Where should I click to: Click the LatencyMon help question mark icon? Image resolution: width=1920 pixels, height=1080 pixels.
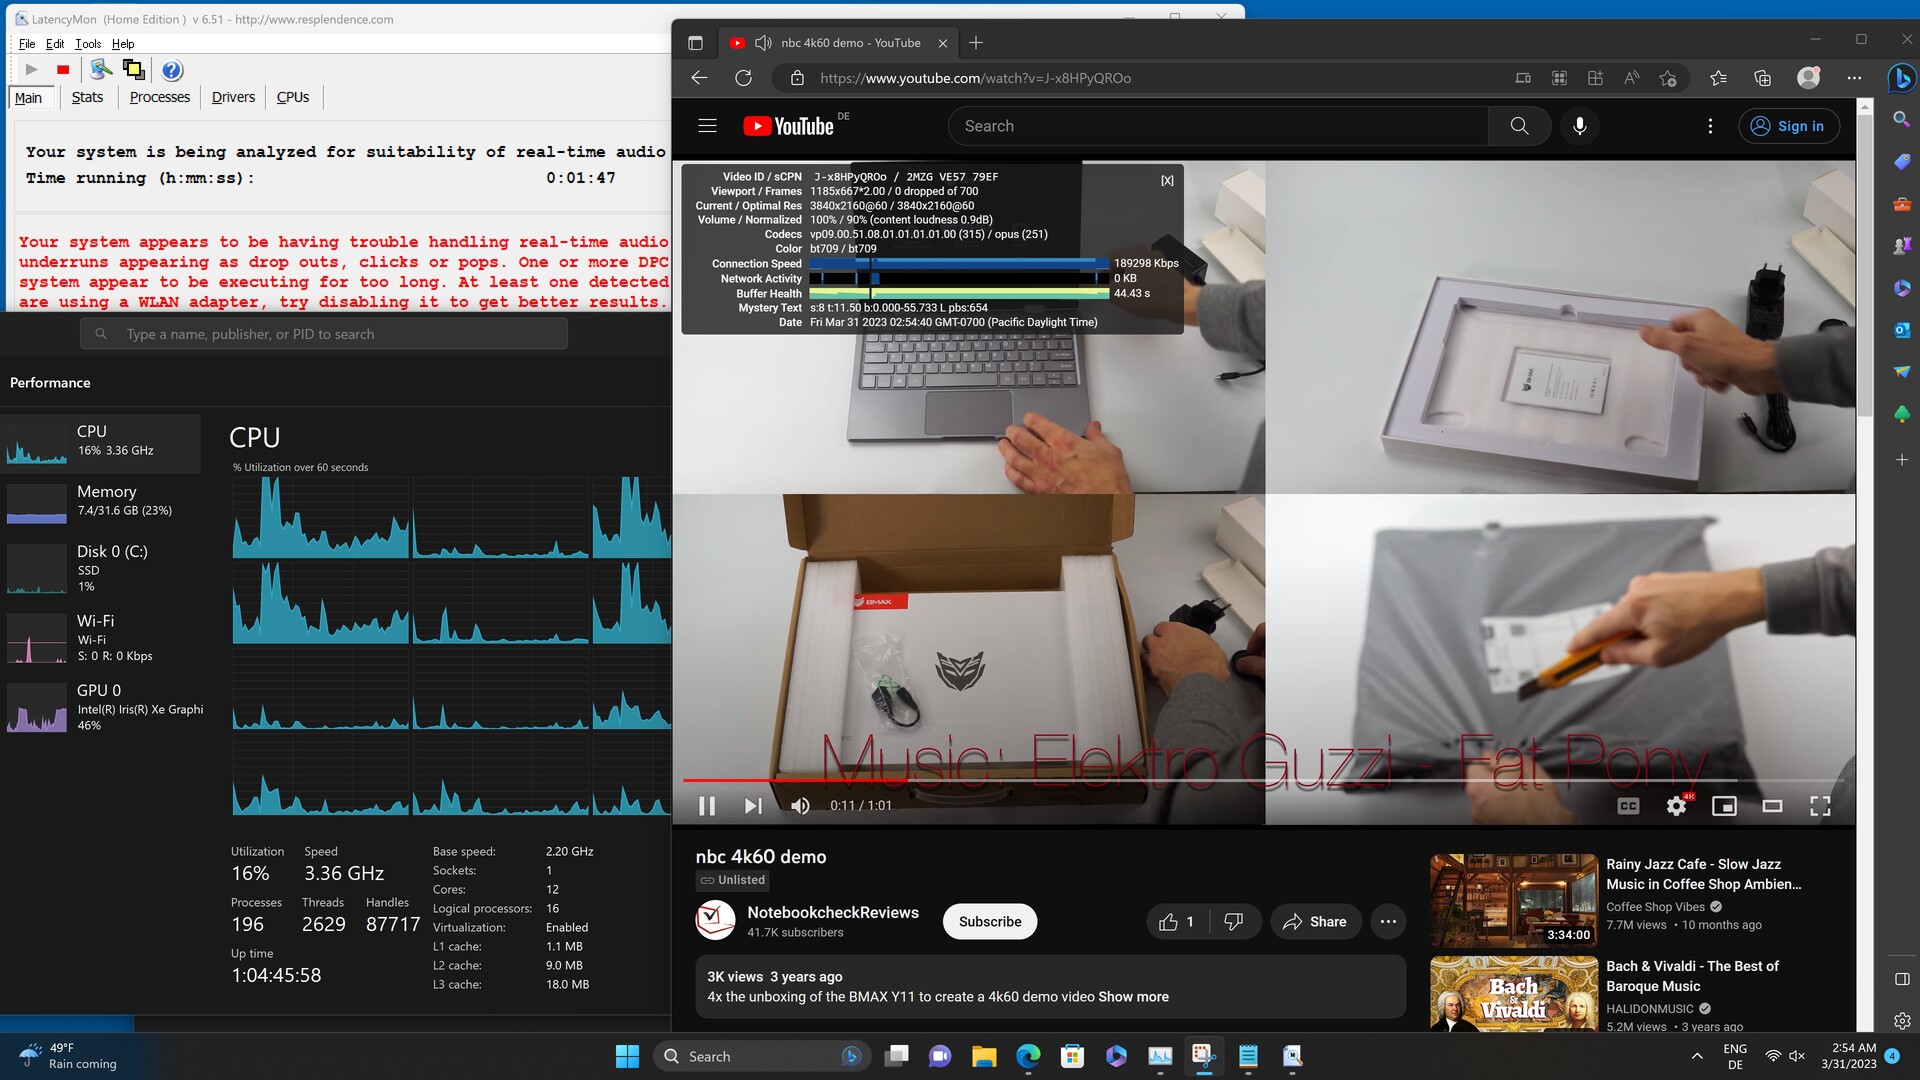(172, 70)
